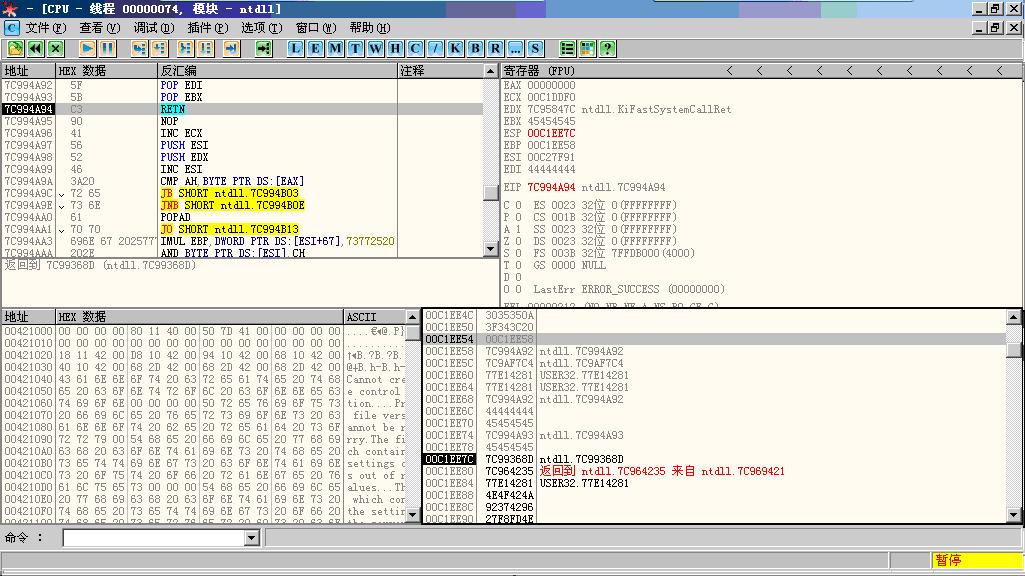This screenshot has width=1025, height=576.
Task: Click the Log window L toolbar button
Action: [x=296, y=48]
